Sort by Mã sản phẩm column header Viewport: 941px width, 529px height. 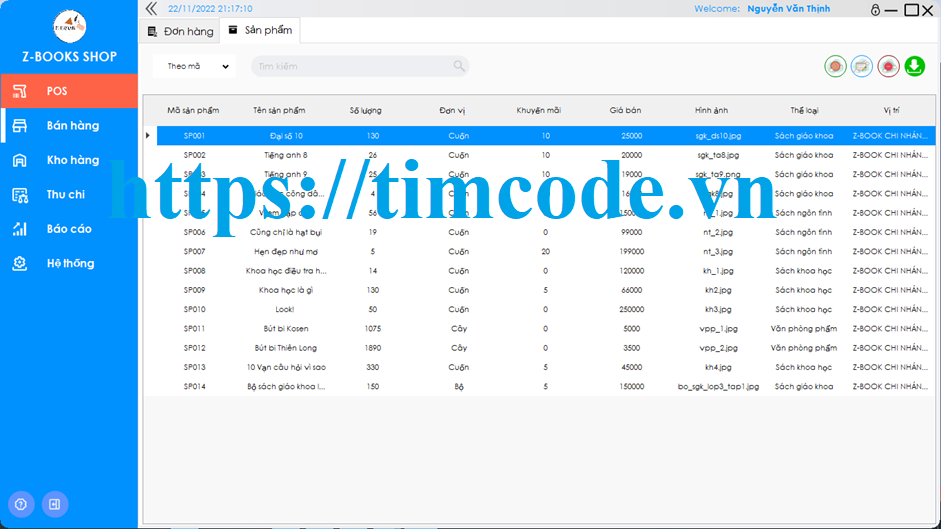193,110
